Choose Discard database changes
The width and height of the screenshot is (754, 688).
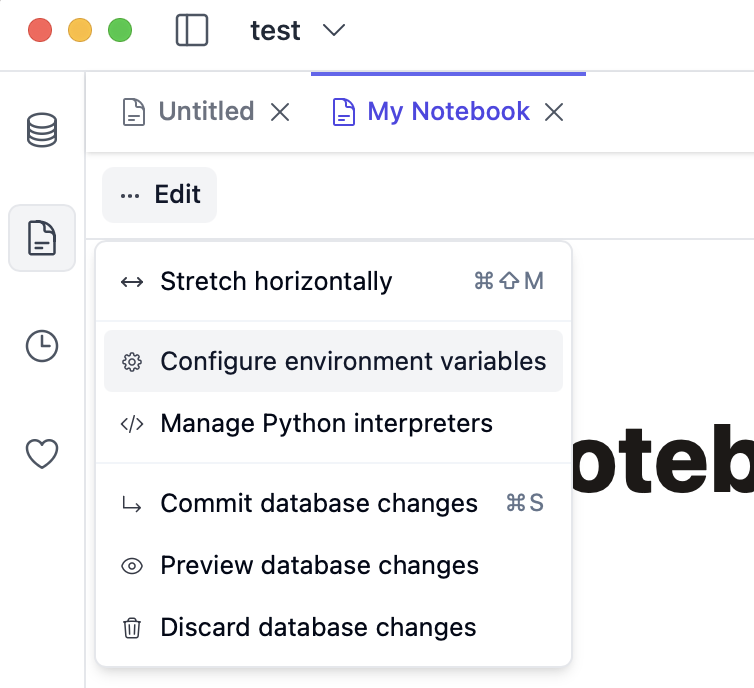point(318,628)
